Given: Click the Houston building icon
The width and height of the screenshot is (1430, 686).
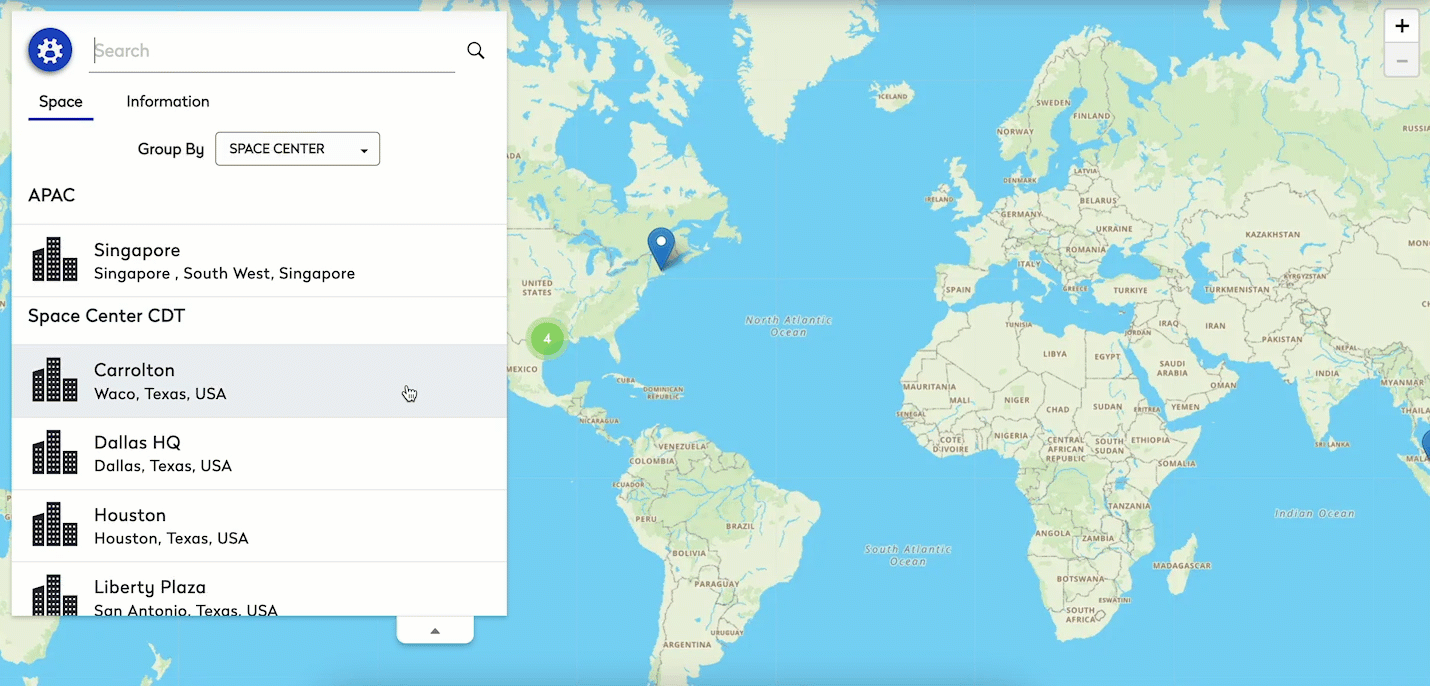Looking at the screenshot, I should [x=55, y=525].
